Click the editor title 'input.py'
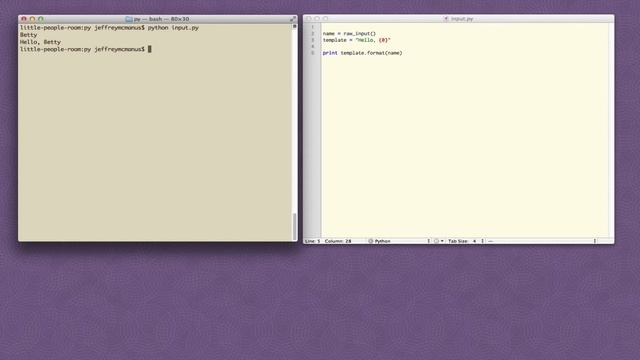 [x=462, y=19]
